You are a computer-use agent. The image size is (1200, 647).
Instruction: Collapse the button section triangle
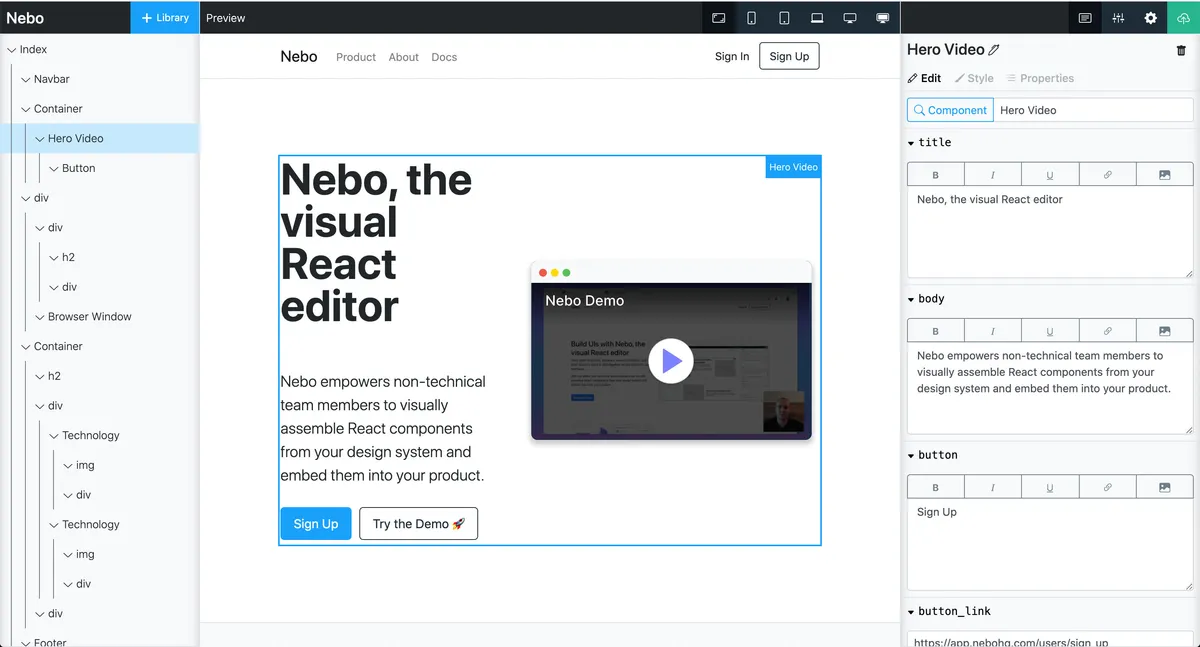tap(911, 455)
